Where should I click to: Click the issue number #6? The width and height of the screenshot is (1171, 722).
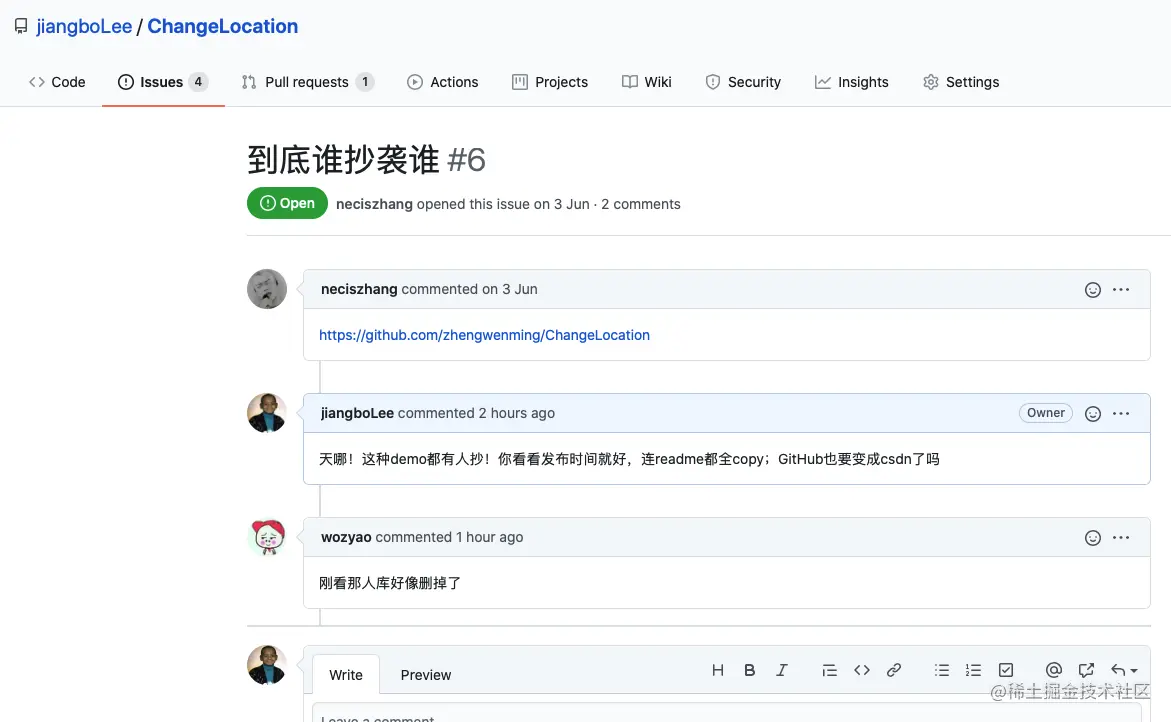466,160
